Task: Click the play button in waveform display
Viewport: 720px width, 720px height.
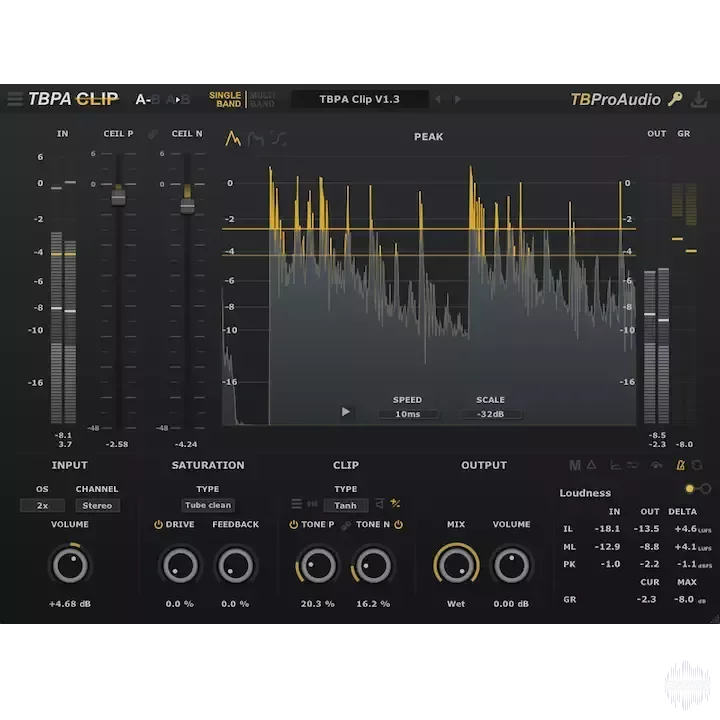Action: click(346, 411)
